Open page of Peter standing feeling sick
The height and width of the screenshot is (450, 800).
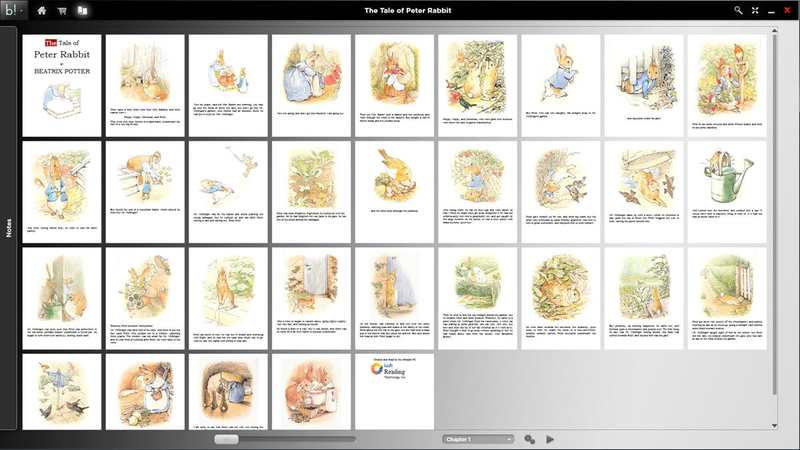coord(62,192)
